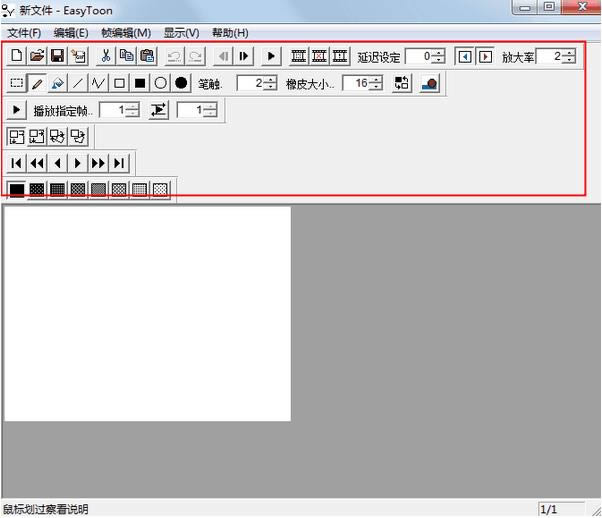Viewport: 602px width, 518px height.
Task: Insert a frame with first filmstrip icon
Action: tap(299, 56)
